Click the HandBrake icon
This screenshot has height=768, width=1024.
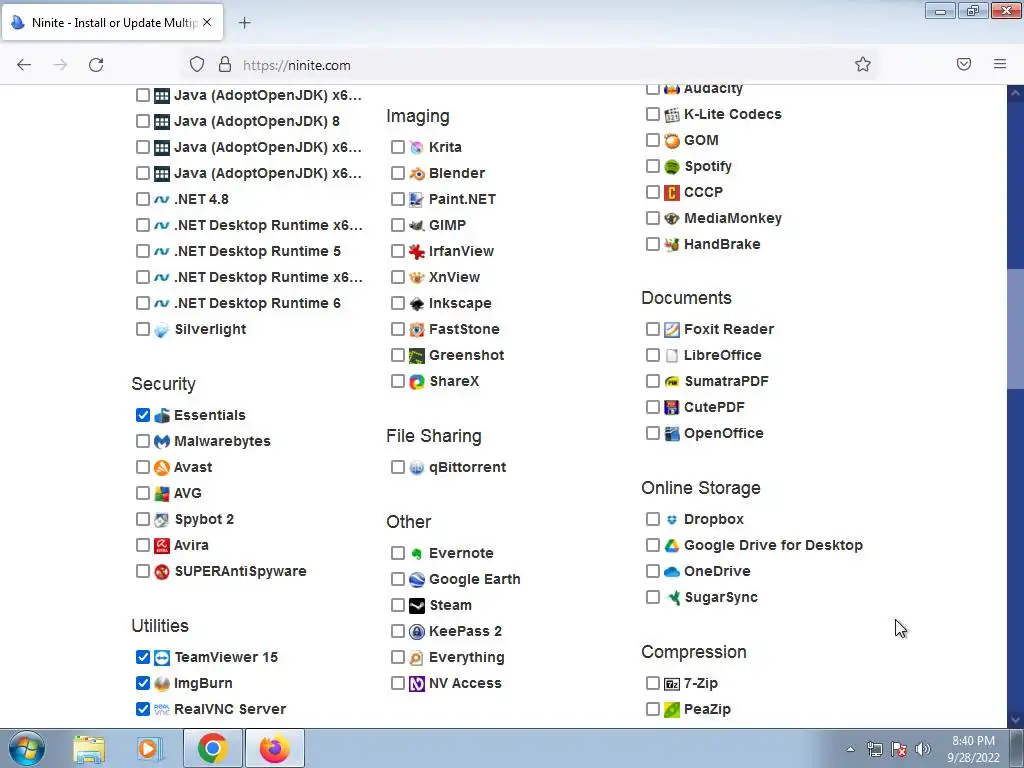672,245
